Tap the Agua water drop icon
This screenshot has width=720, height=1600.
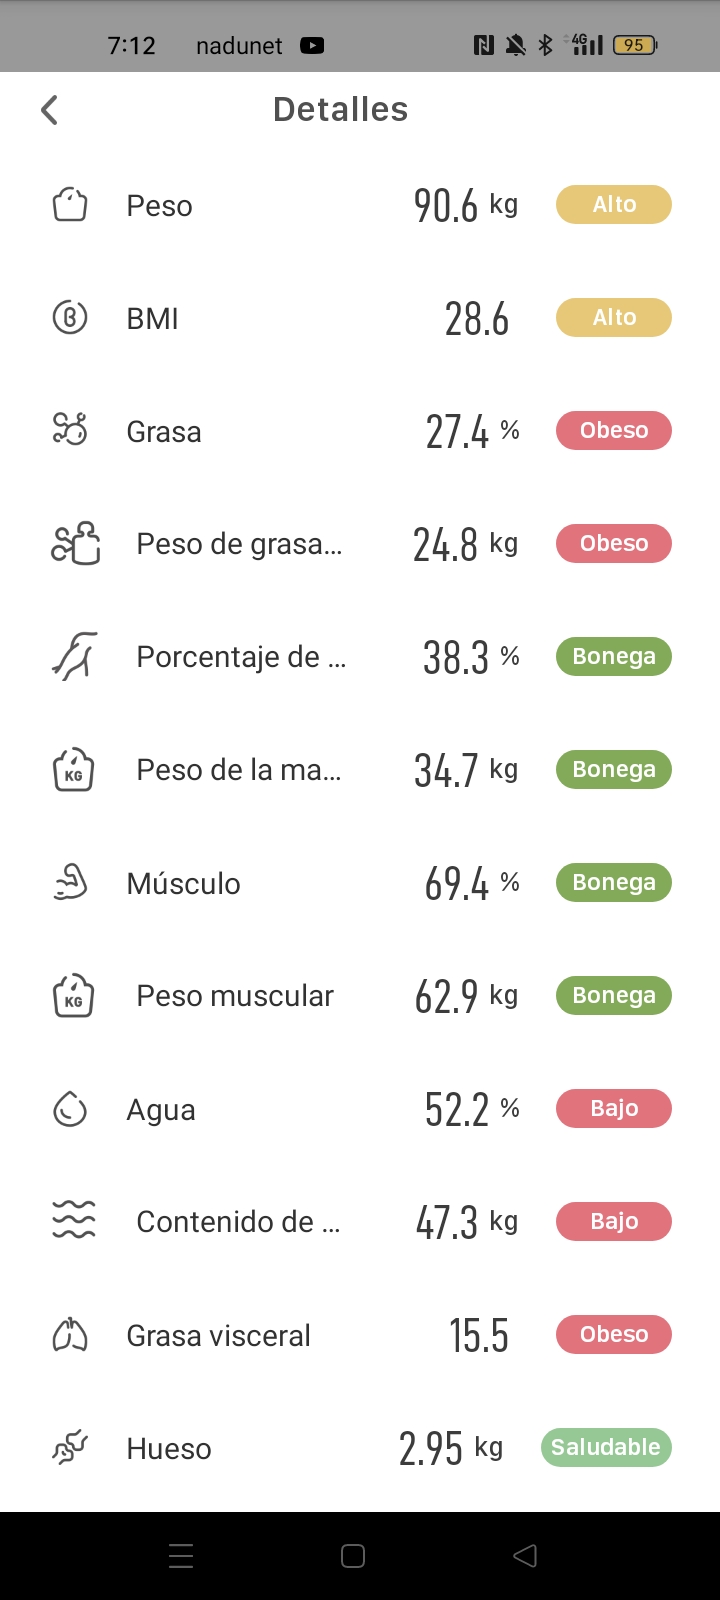click(70, 1109)
